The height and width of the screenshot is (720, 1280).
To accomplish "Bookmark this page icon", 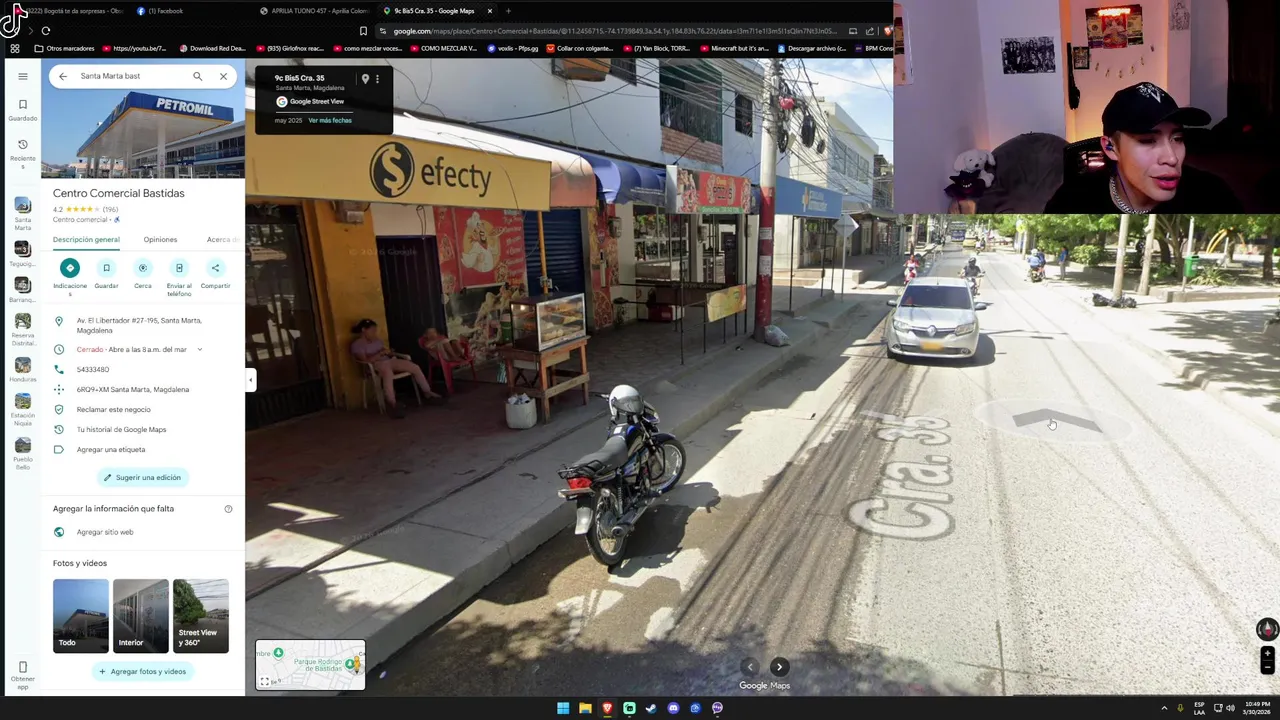I will pyautogui.click(x=363, y=31).
